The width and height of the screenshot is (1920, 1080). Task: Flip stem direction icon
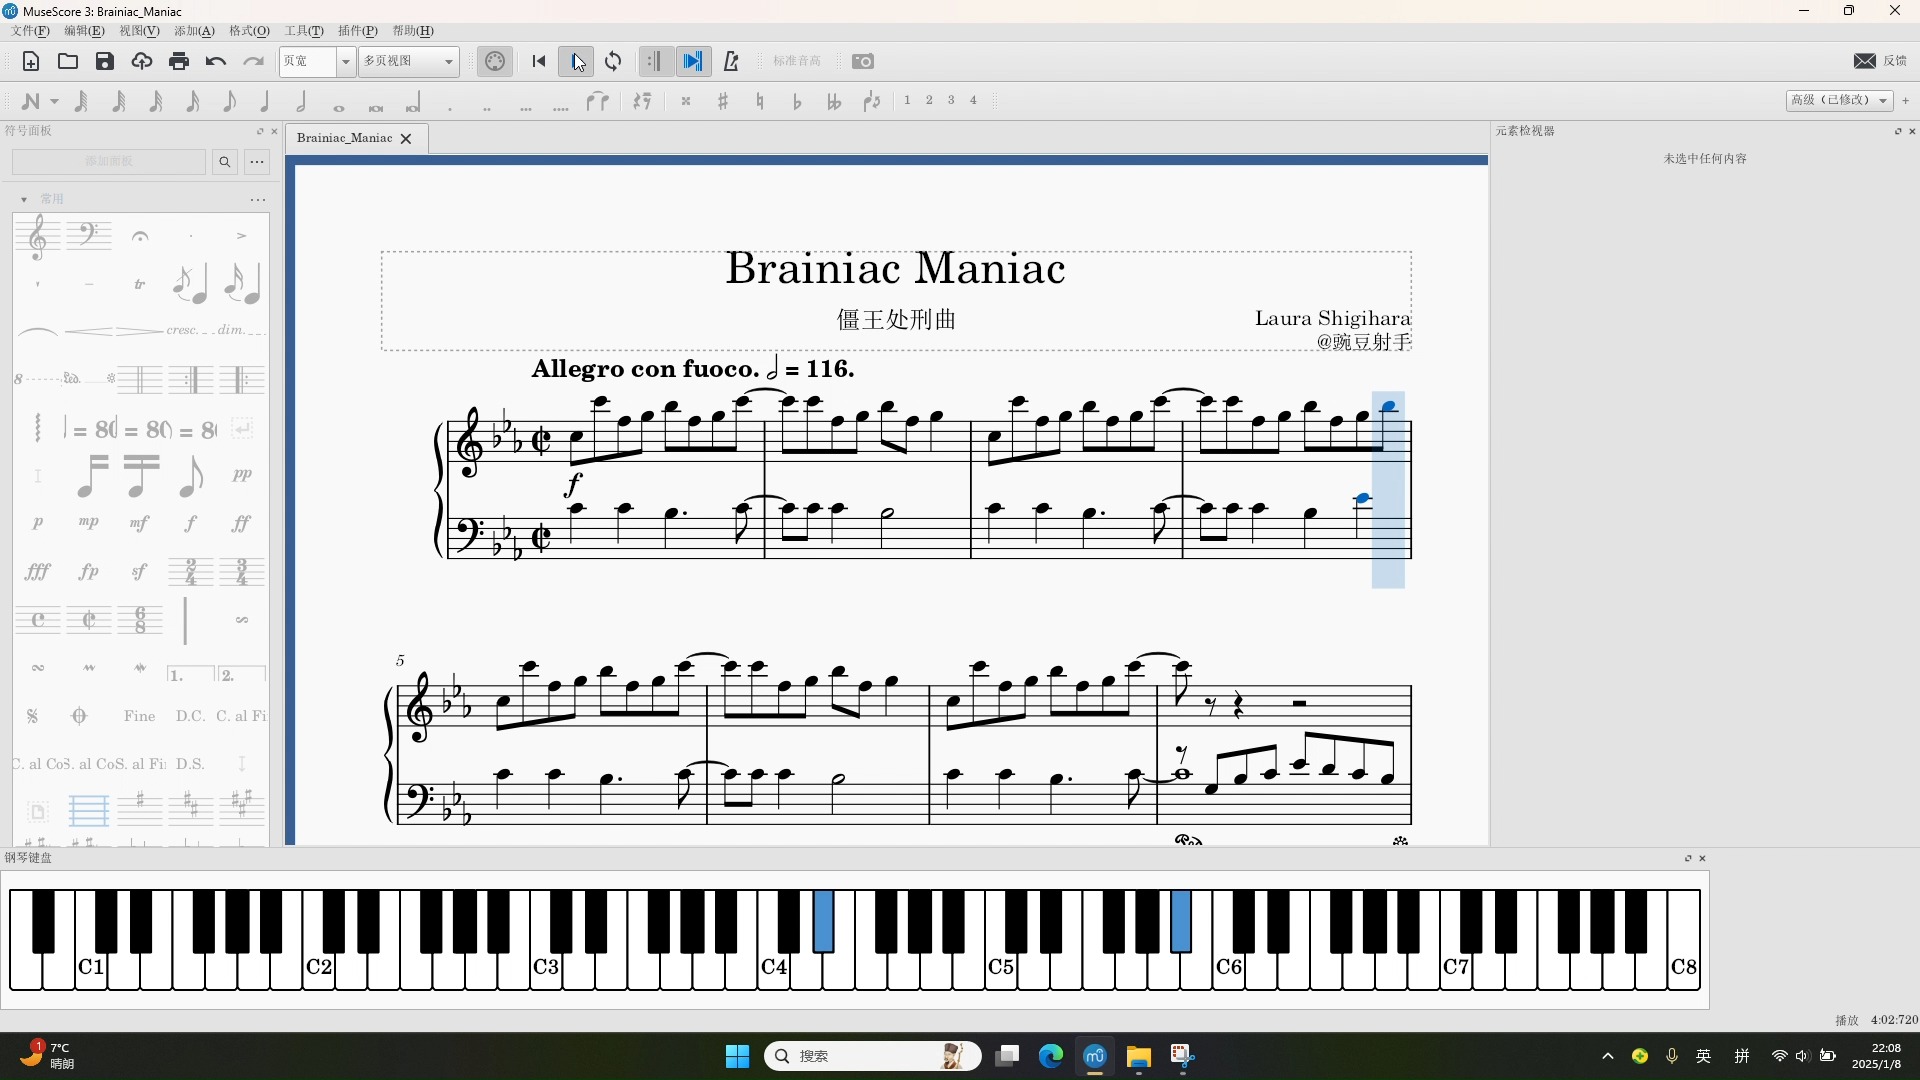tap(872, 101)
